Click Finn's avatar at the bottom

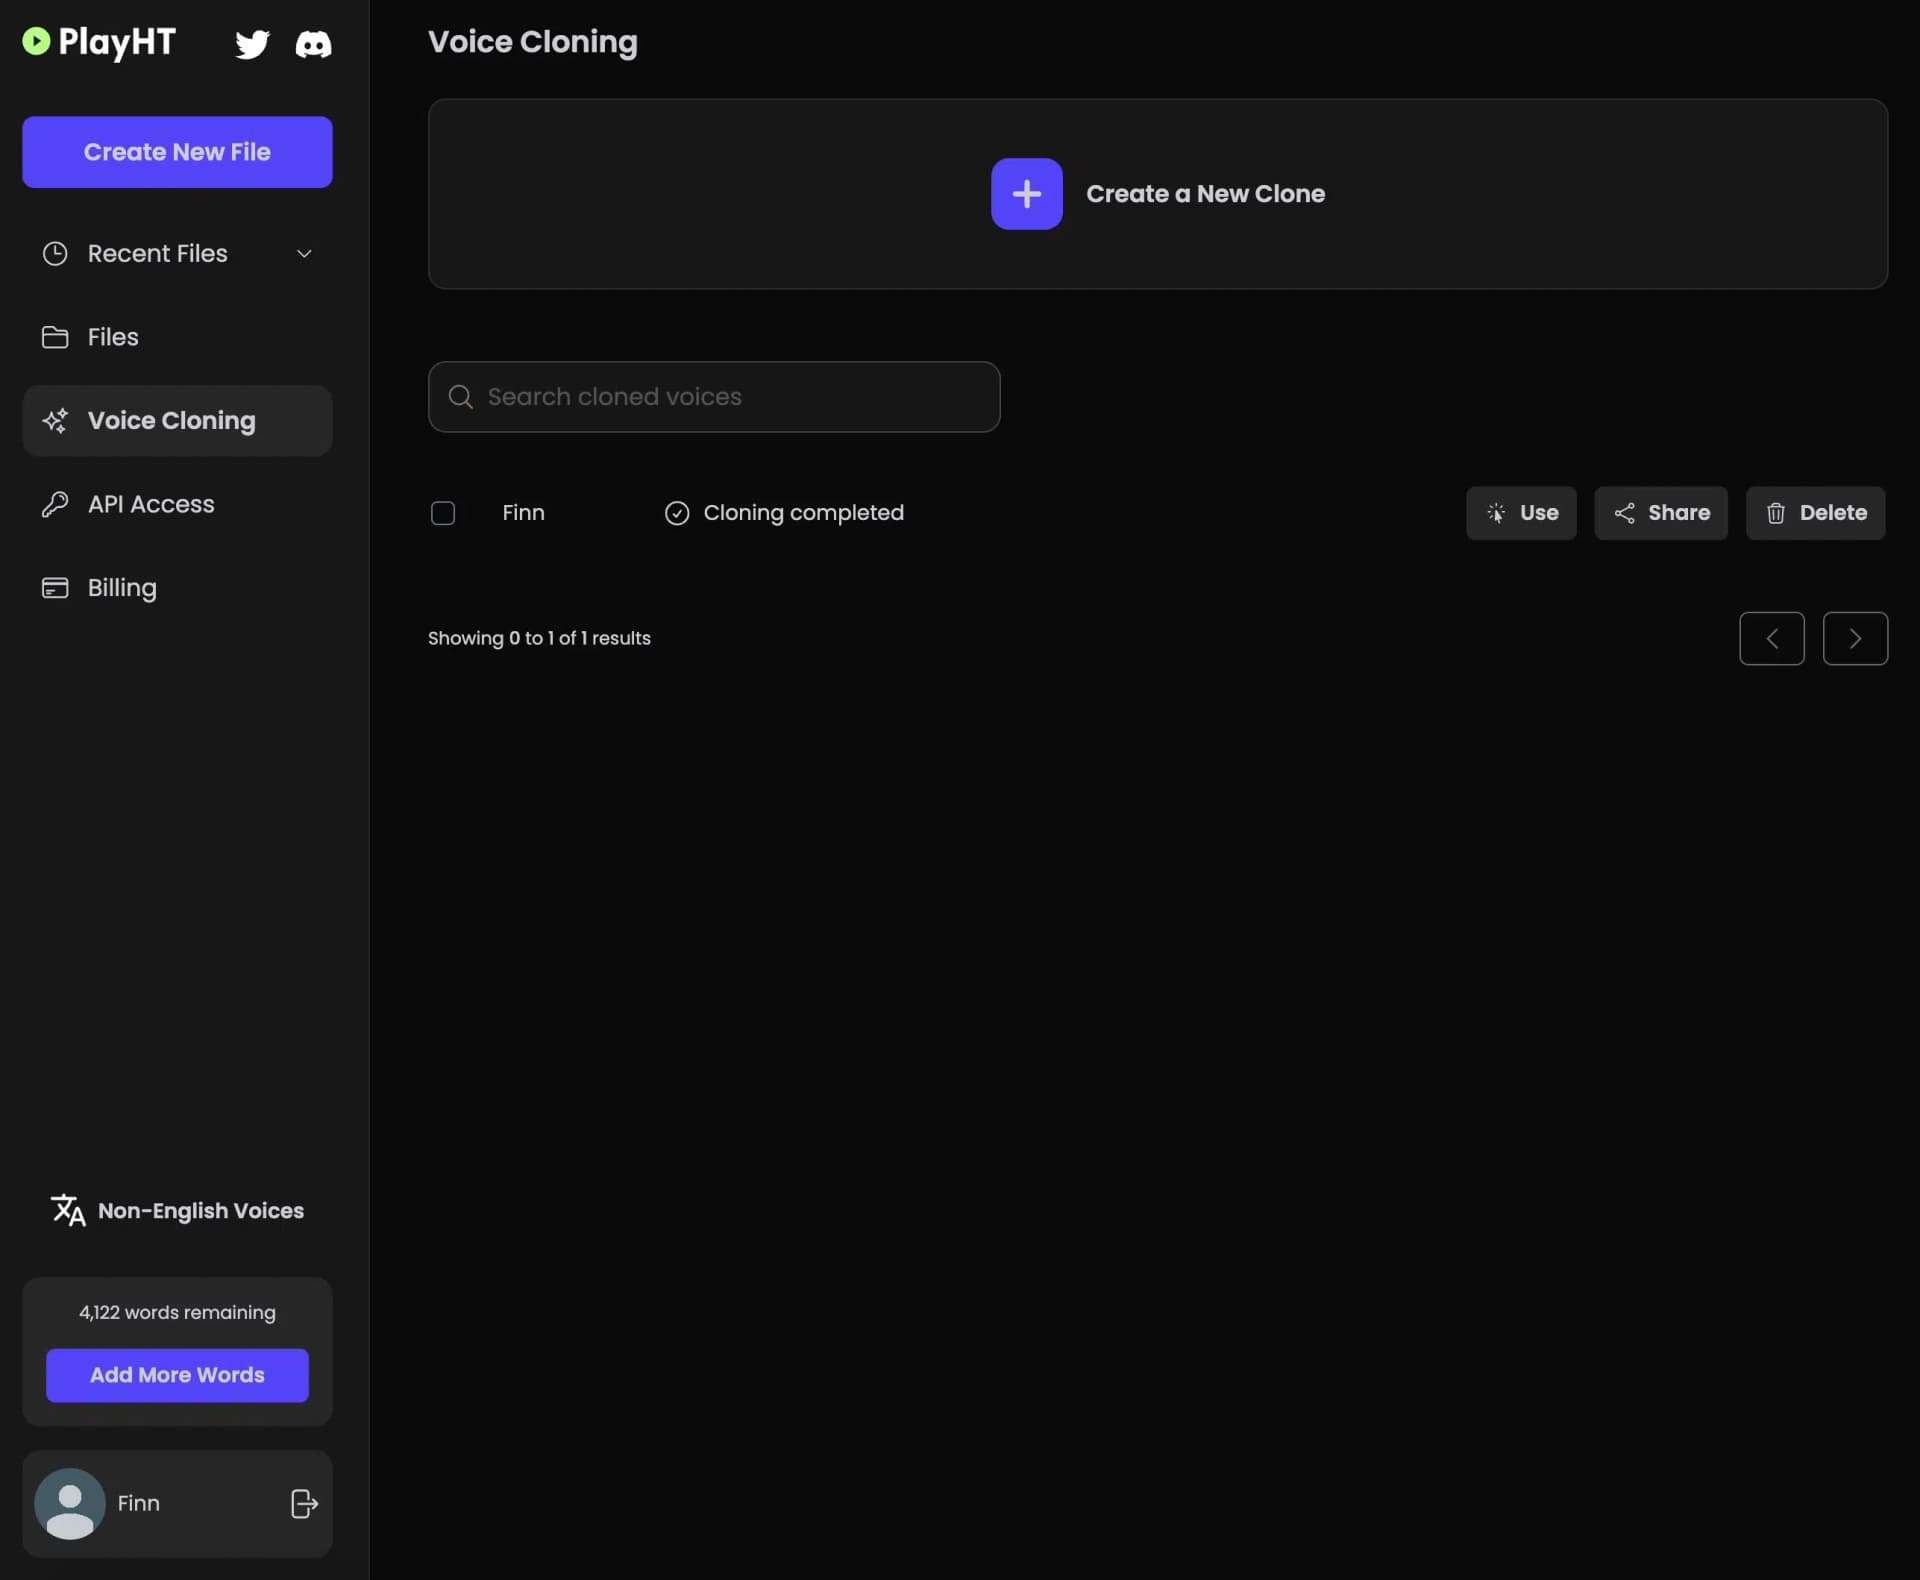(68, 1503)
